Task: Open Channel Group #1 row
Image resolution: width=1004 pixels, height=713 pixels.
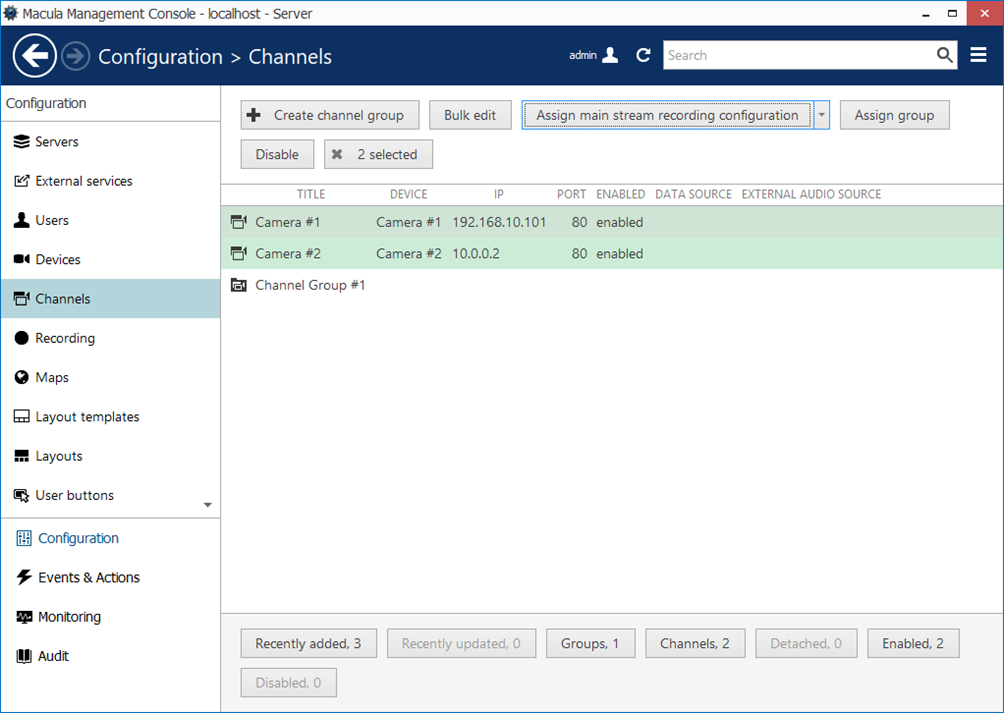Action: pyautogui.click(x=310, y=285)
